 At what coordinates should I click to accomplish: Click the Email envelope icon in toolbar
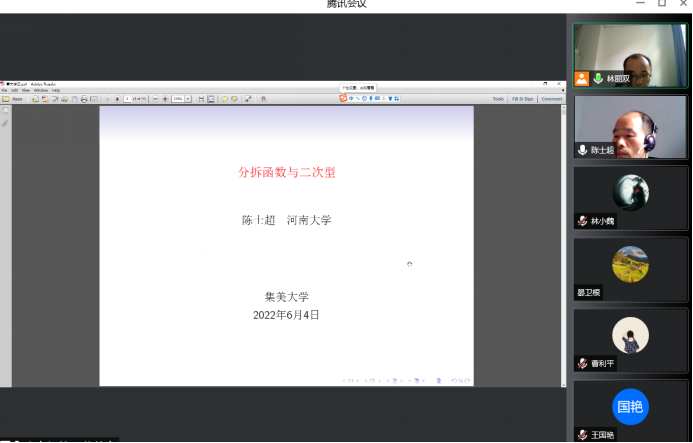click(x=94, y=99)
